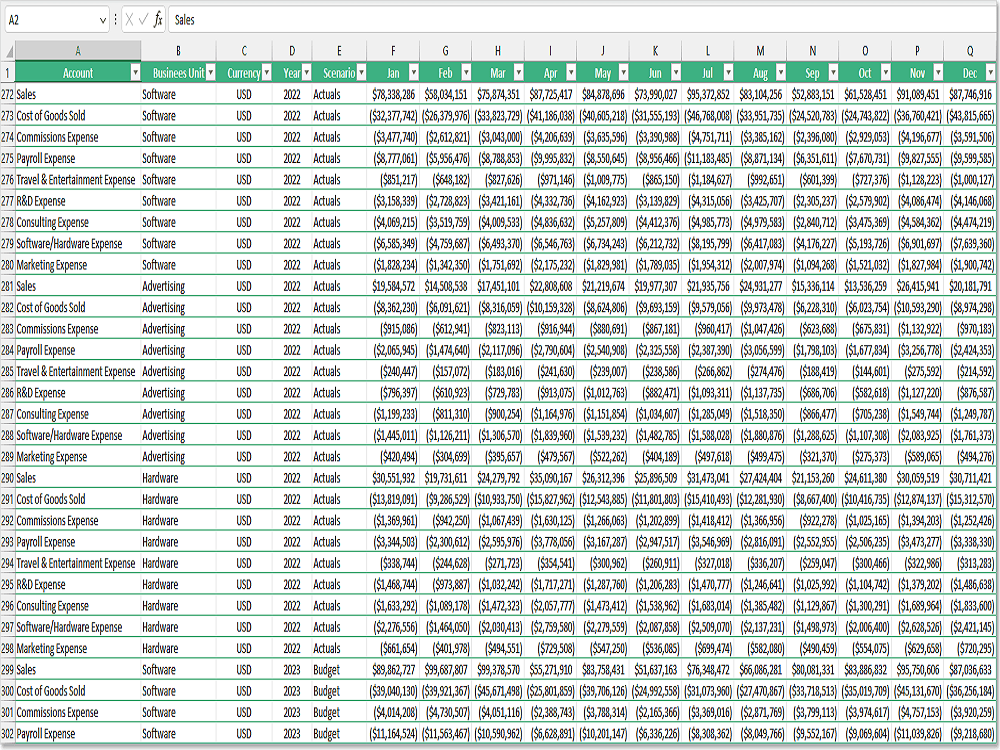Image resolution: width=1000 pixels, height=750 pixels.
Task: Select column B header
Action: tap(179, 51)
